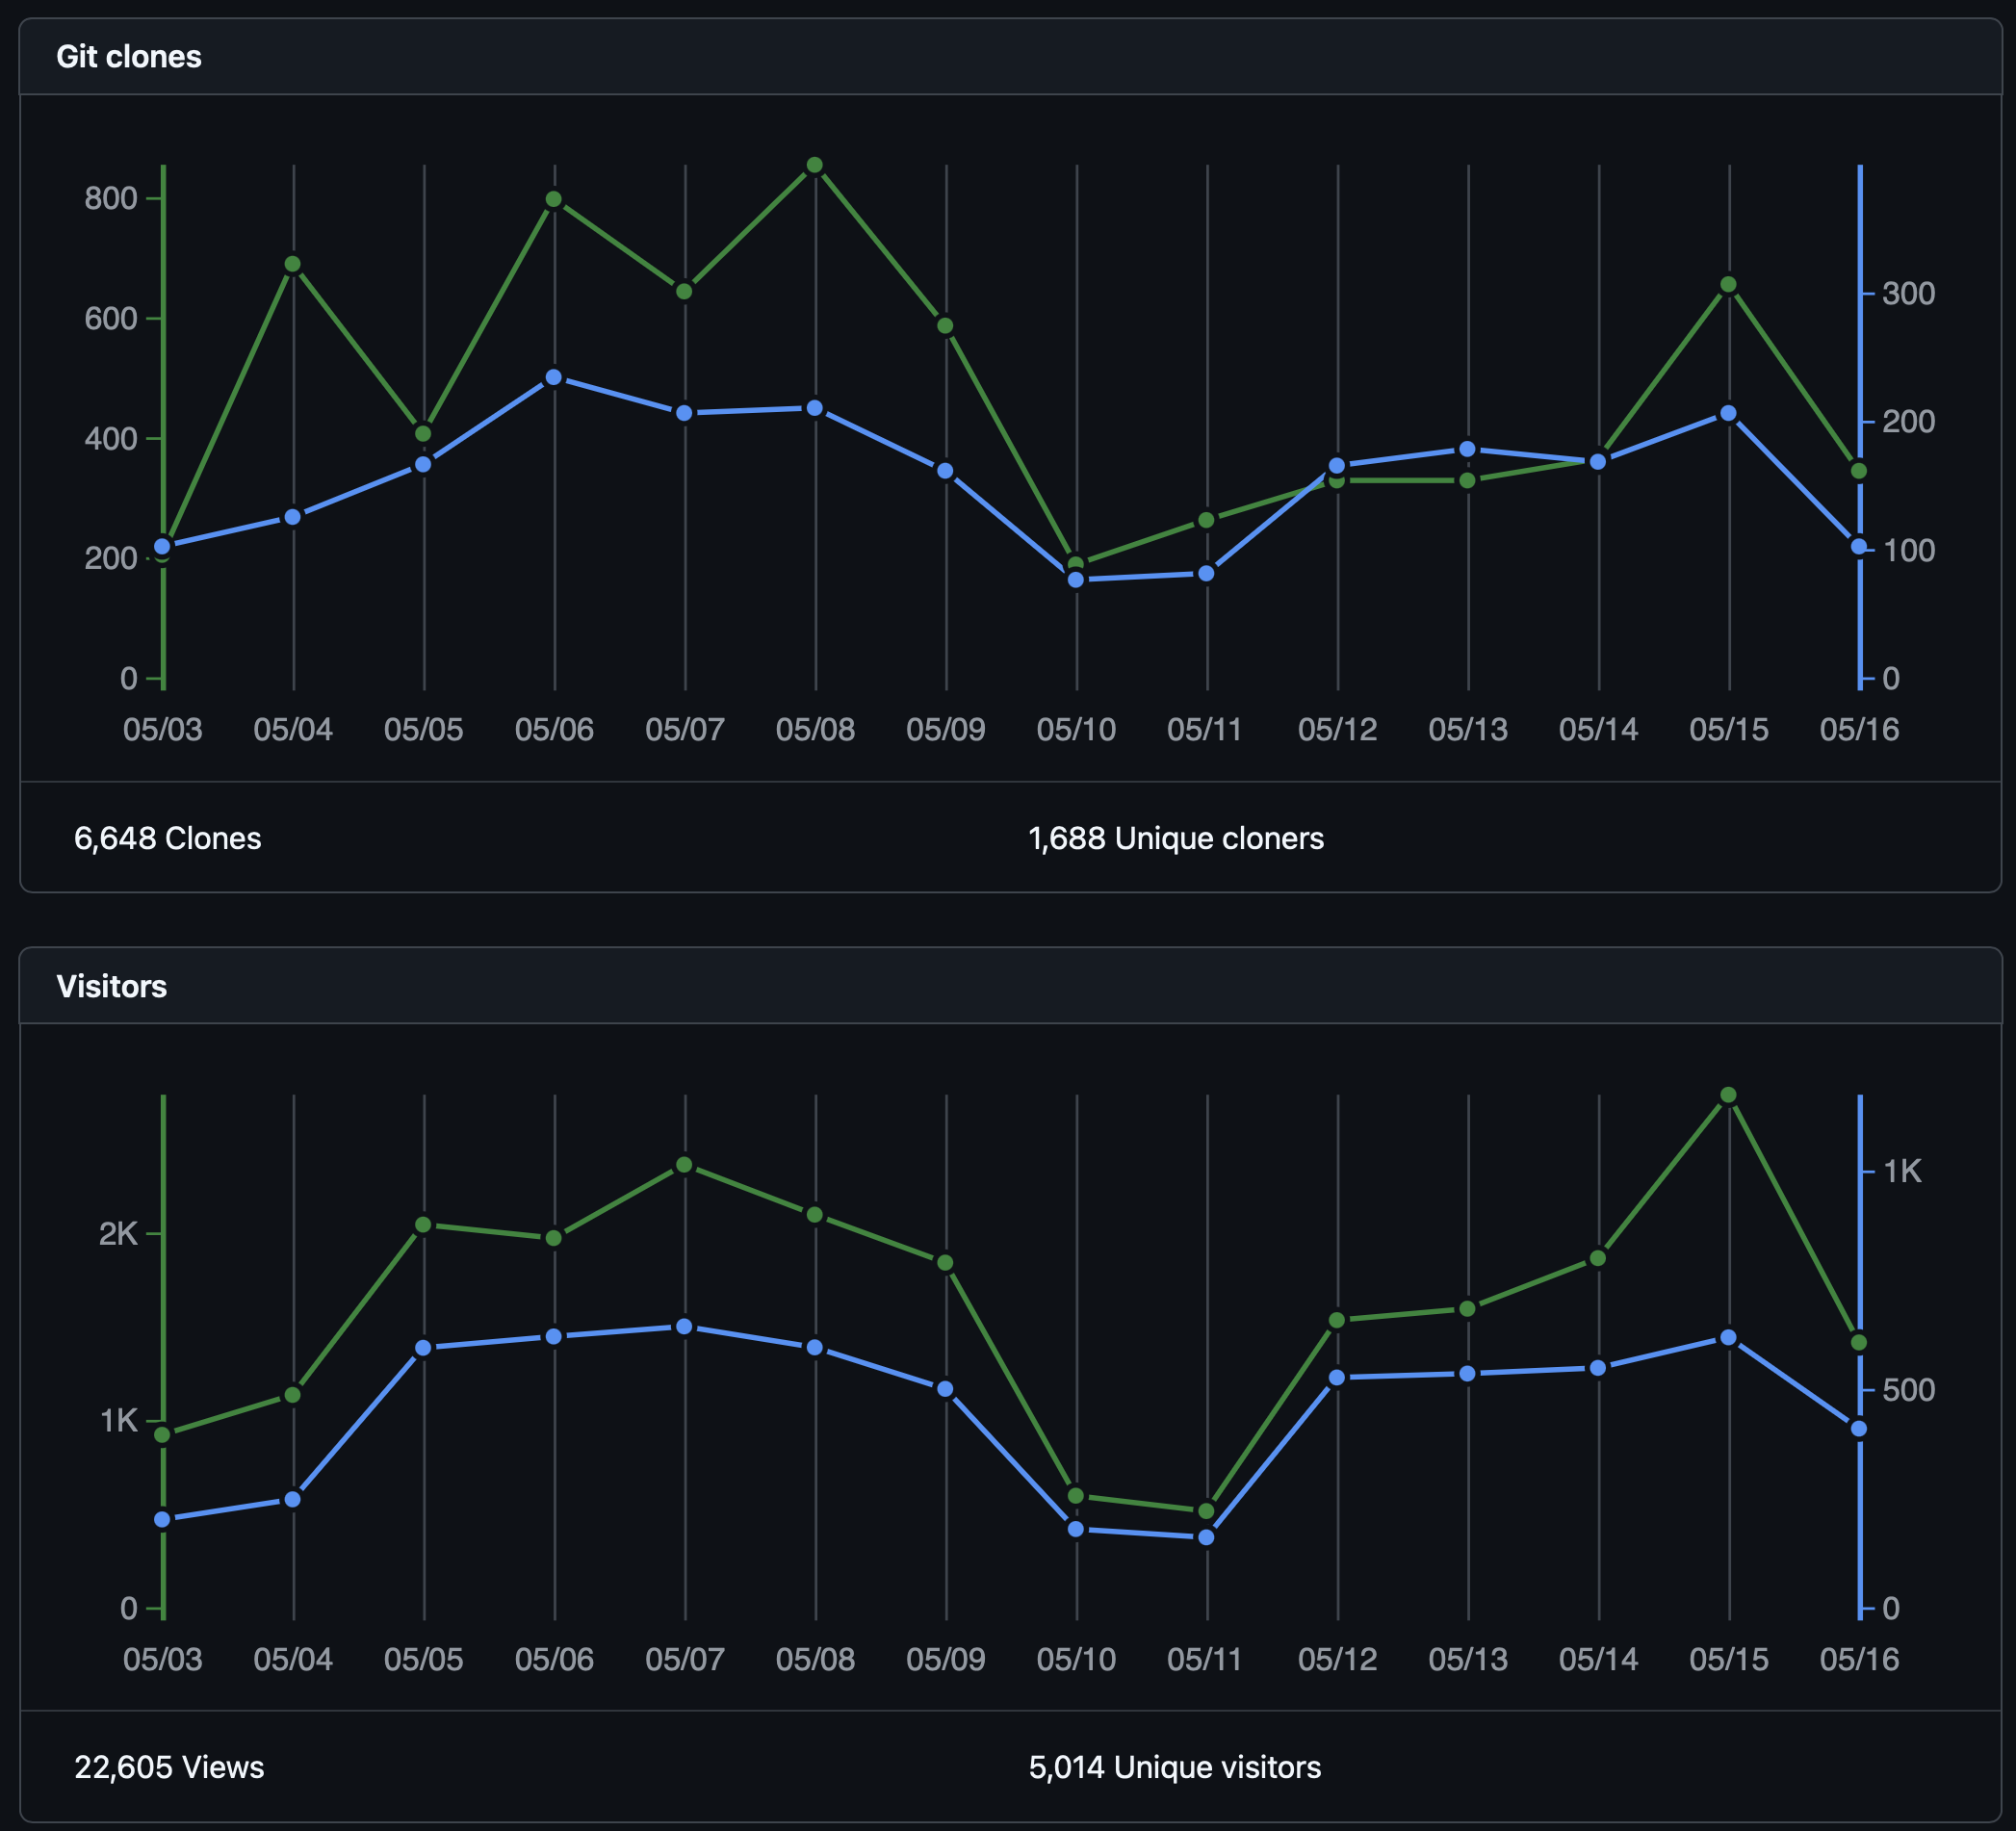This screenshot has width=2016, height=1831.
Task: Click the blue unique cloners point for 05/13
Action: [1467, 449]
